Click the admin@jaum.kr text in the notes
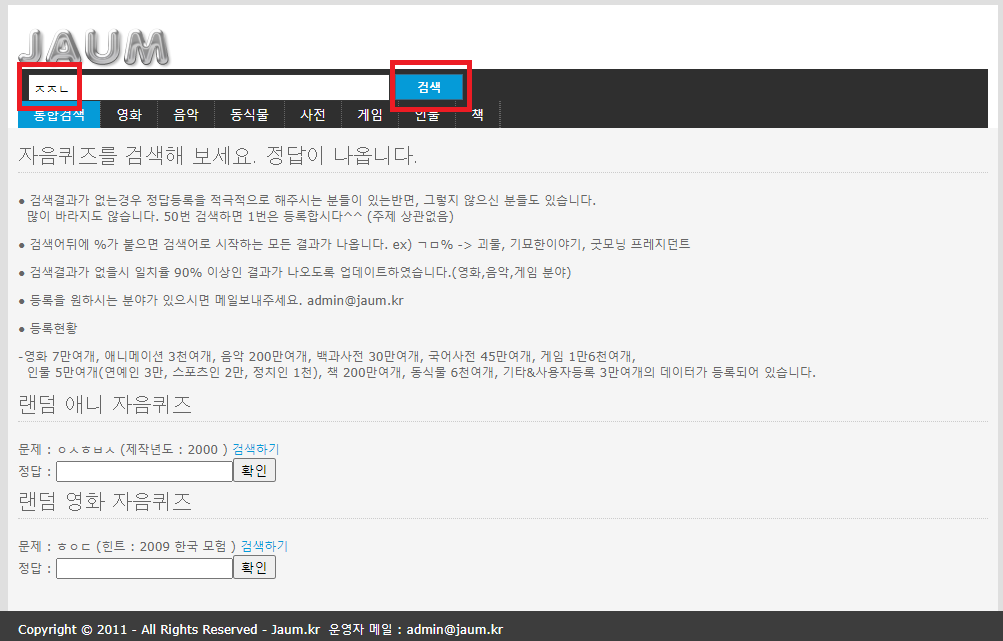This screenshot has height=641, width=1003. point(355,301)
